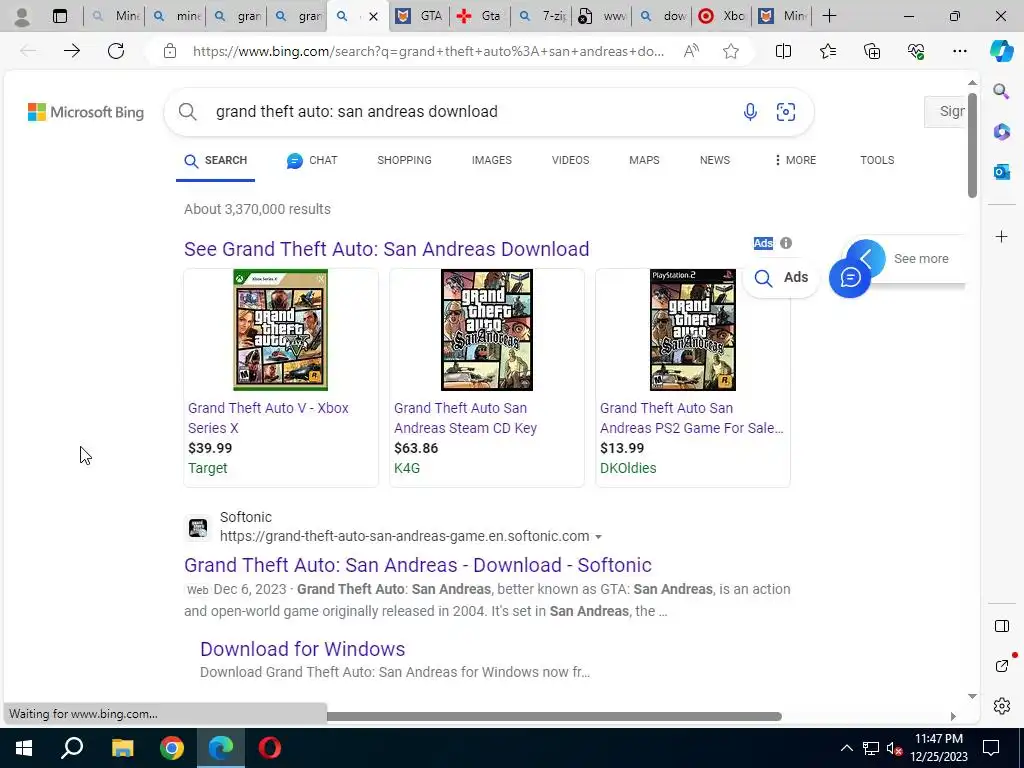The width and height of the screenshot is (1024, 768).
Task: Open Edge Settings and more menu
Action: pyautogui.click(x=959, y=51)
